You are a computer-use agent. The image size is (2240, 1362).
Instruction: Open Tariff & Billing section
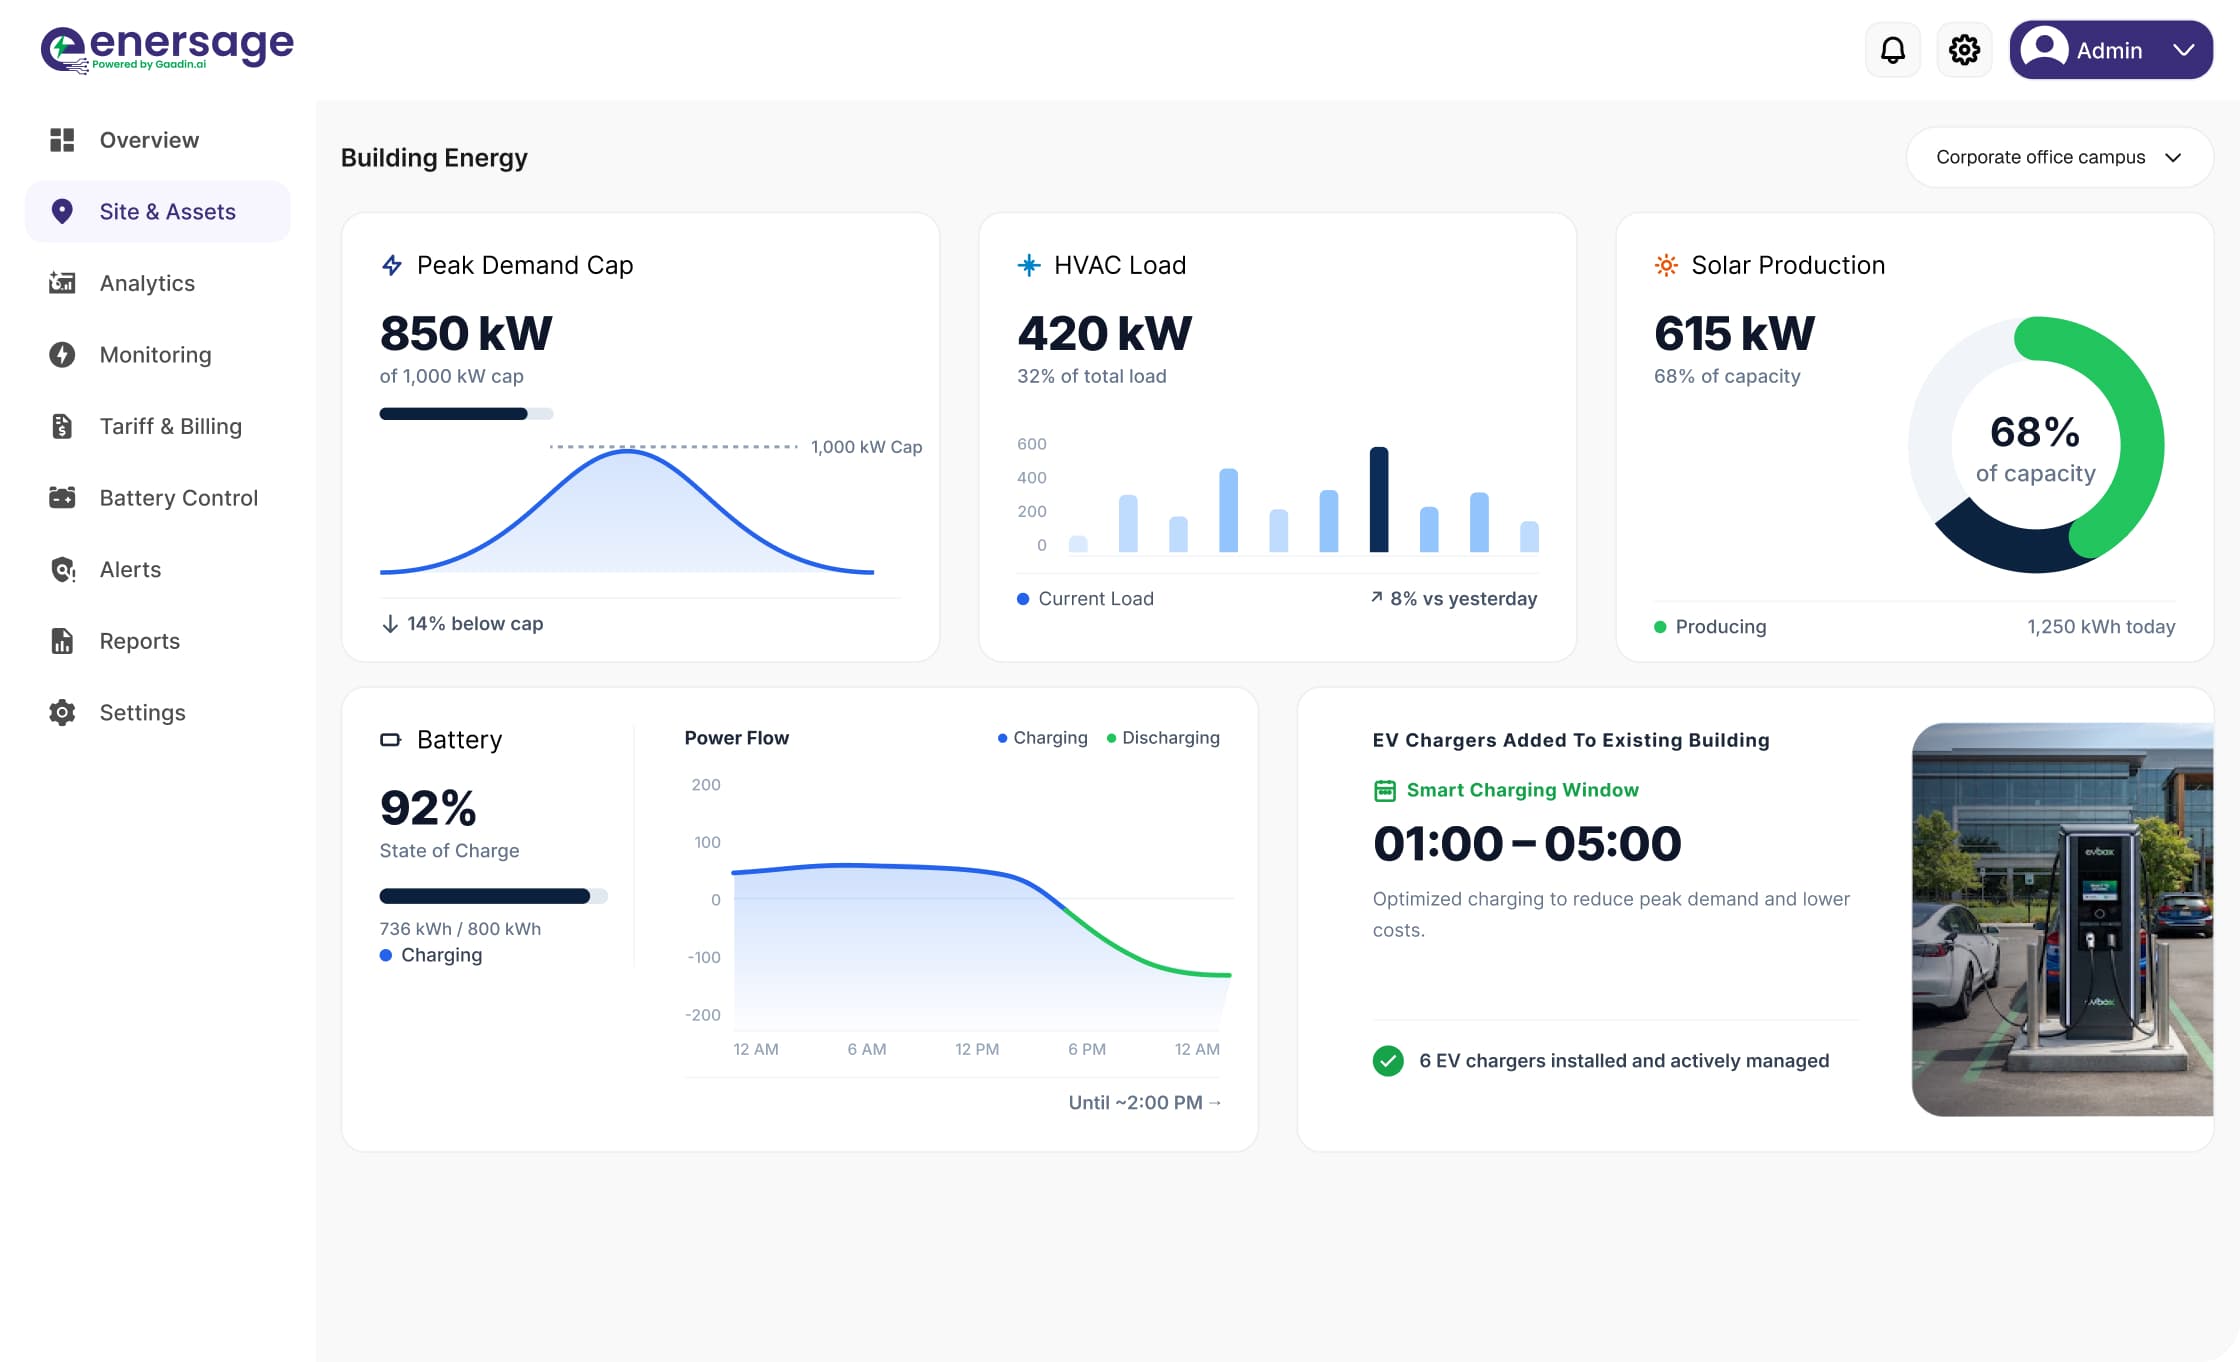tap(158, 426)
